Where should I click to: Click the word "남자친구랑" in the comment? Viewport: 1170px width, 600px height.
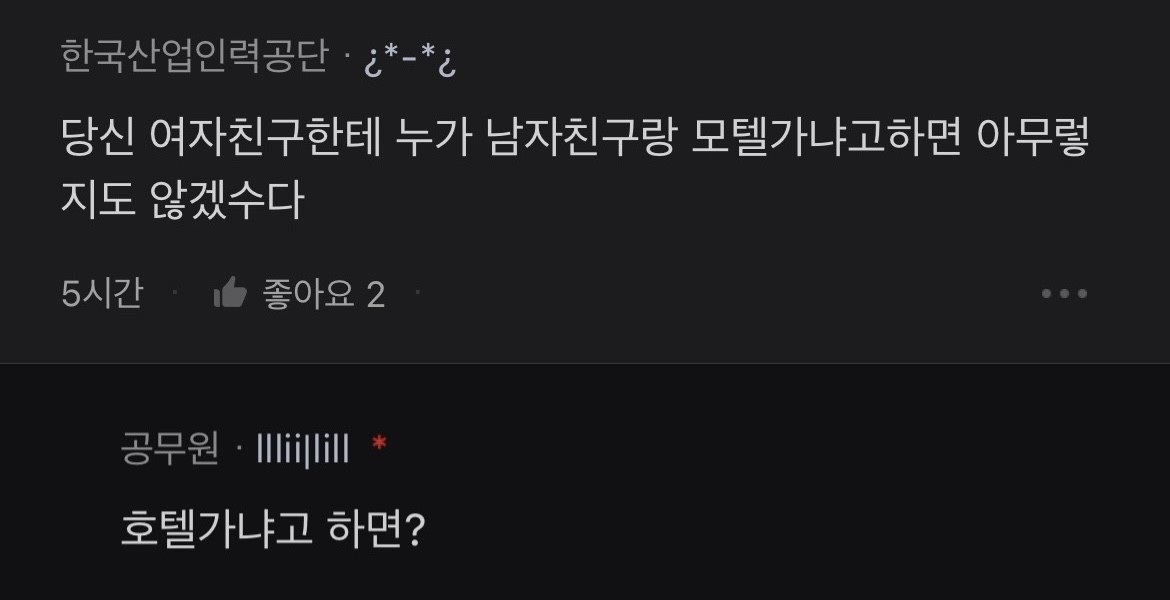[x=579, y=138]
